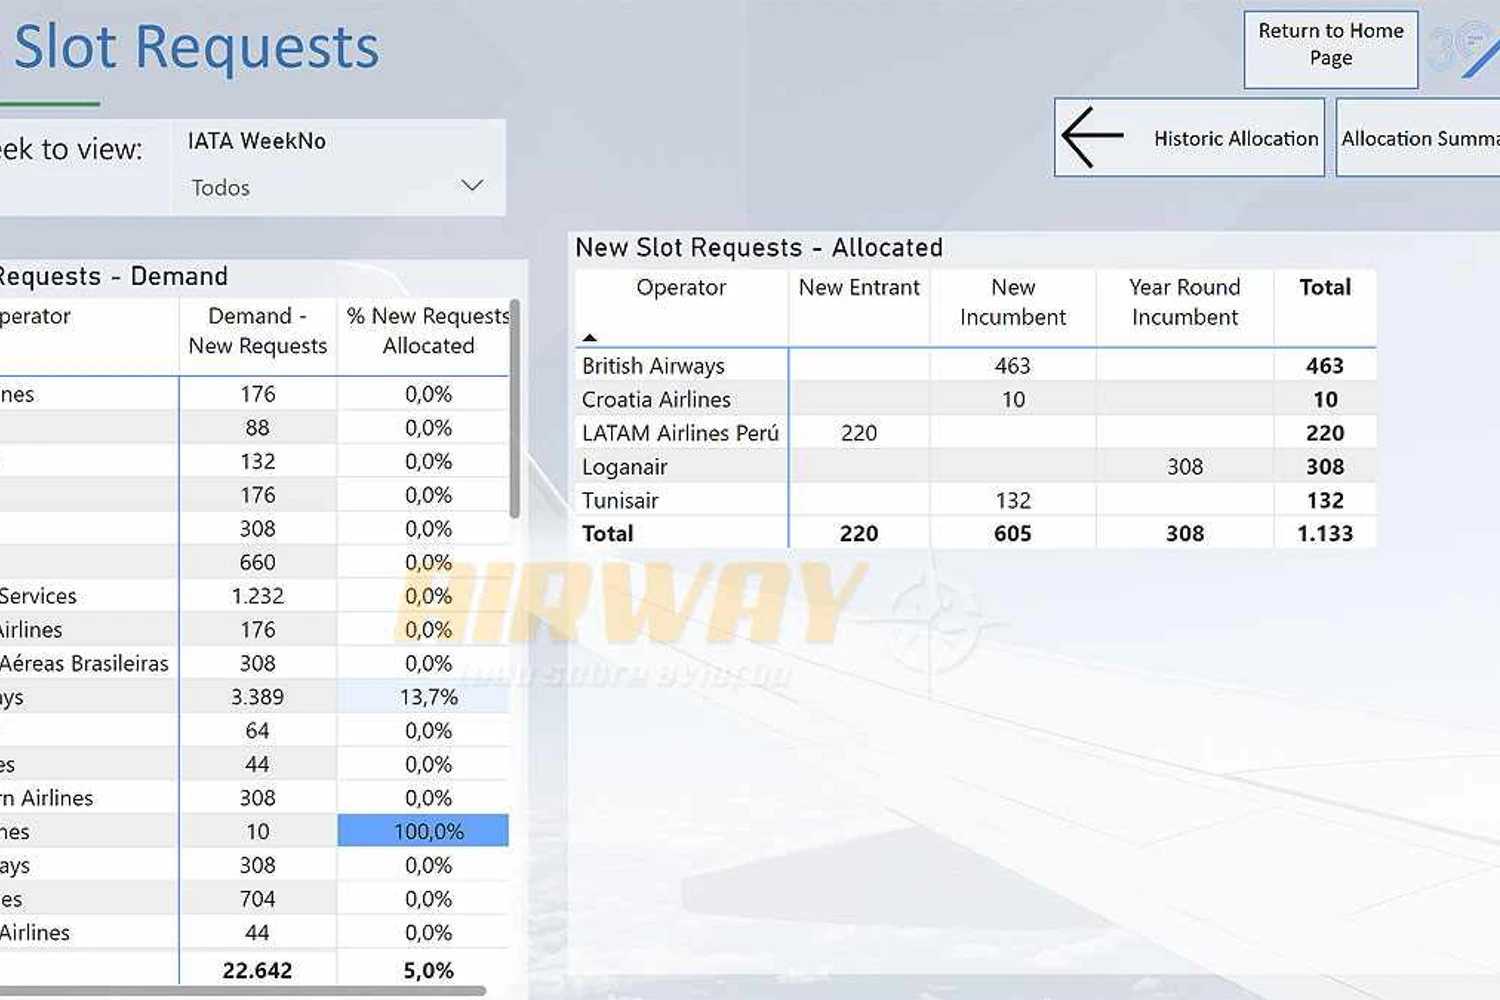Click the 3.389 demand value
1500x1000 pixels.
coord(257,697)
